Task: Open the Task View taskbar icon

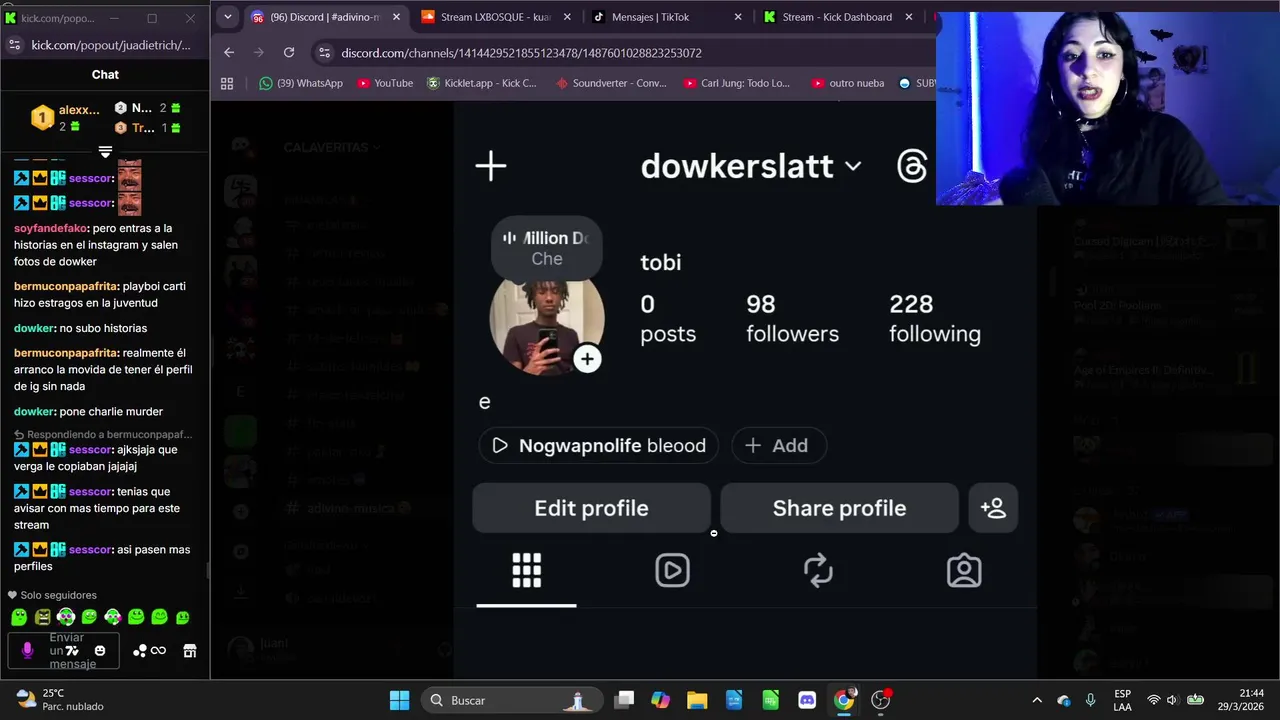Action: point(624,700)
